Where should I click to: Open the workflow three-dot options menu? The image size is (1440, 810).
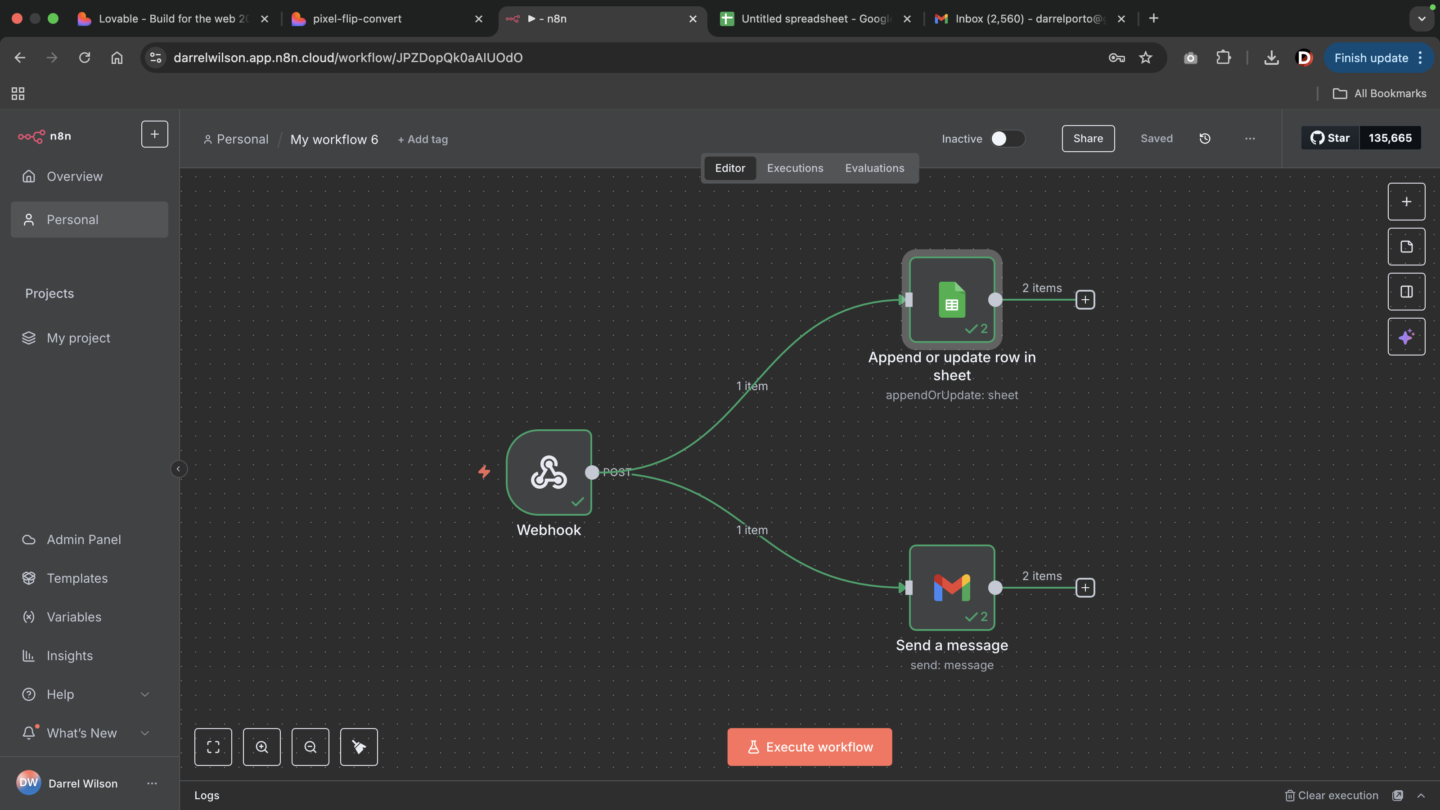1250,139
